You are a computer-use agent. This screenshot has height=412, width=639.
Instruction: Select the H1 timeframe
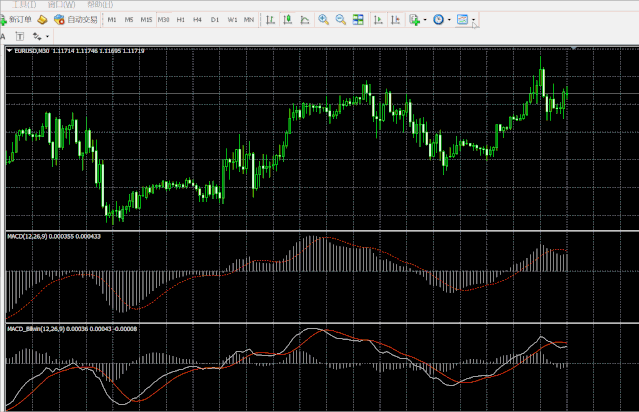[x=180, y=19]
